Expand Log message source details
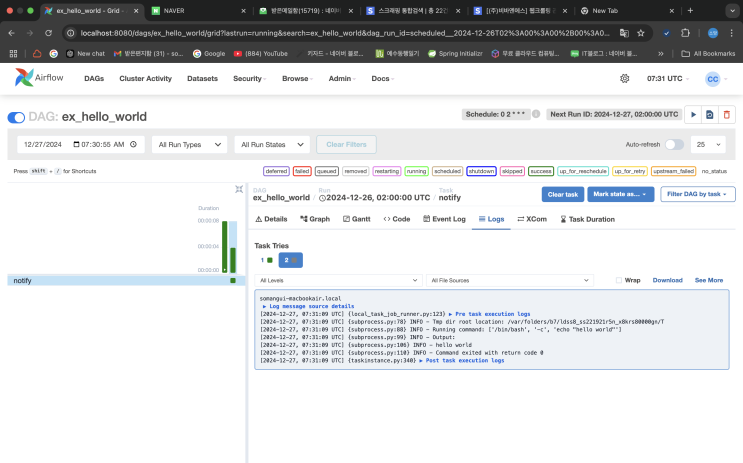 pyautogui.click(x=308, y=306)
